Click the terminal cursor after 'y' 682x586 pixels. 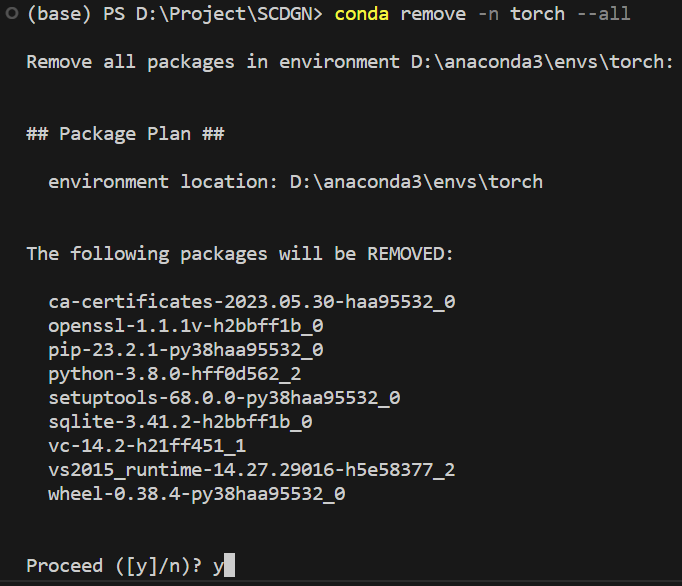(x=230, y=565)
